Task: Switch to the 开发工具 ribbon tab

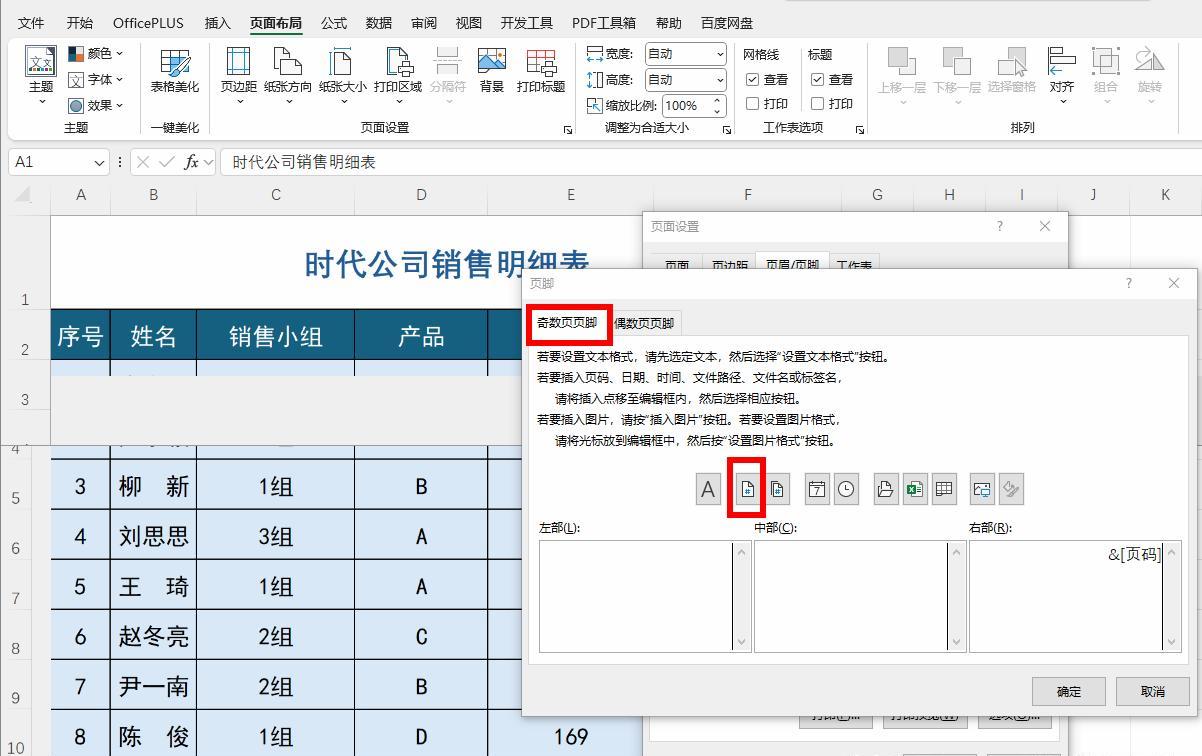Action: [x=527, y=23]
